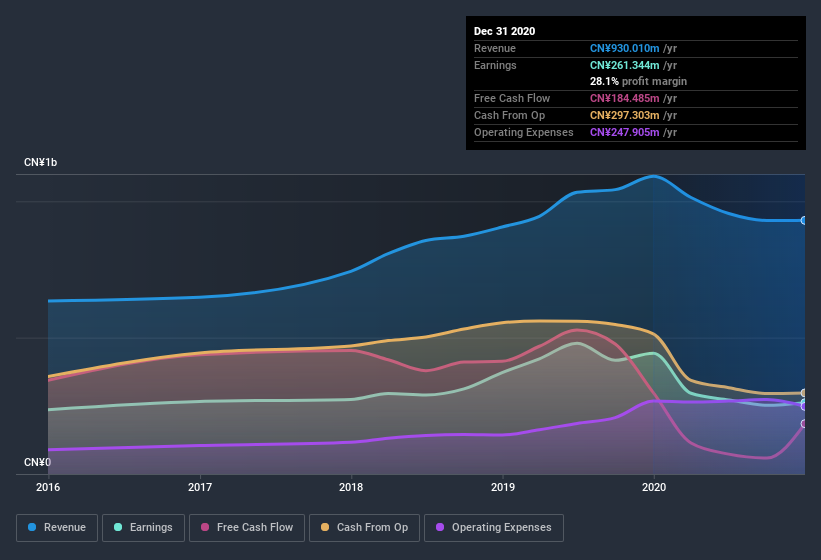Click the Cash From Op label in tooltip
The height and width of the screenshot is (560, 821).
(x=509, y=115)
